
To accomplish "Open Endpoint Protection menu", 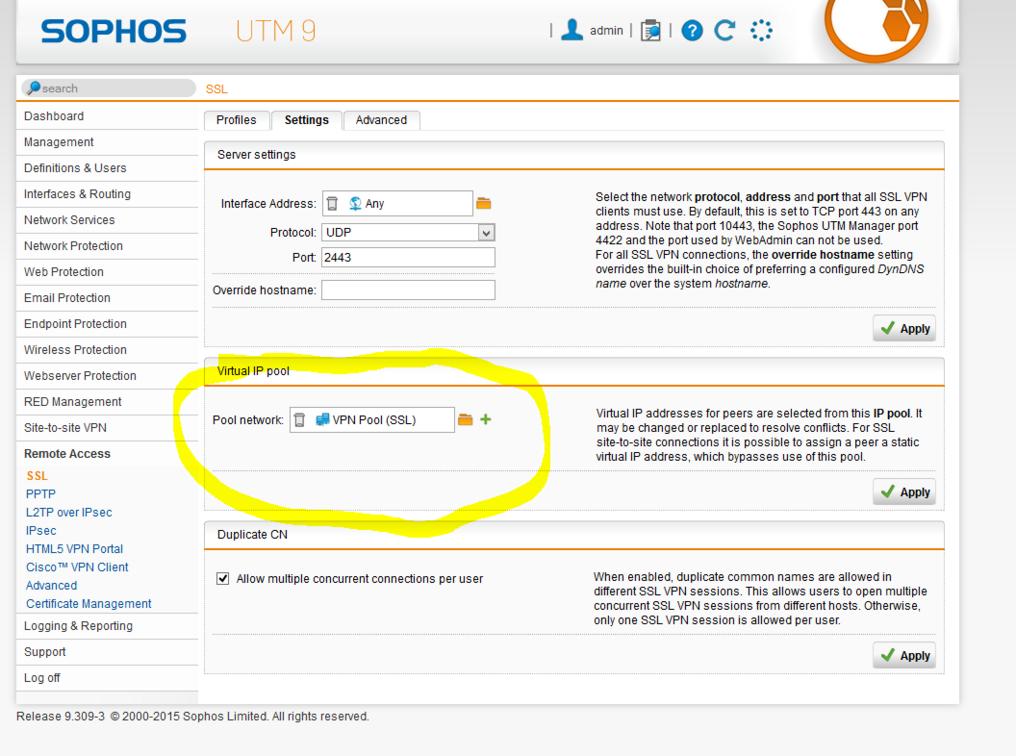I will click(107, 323).
